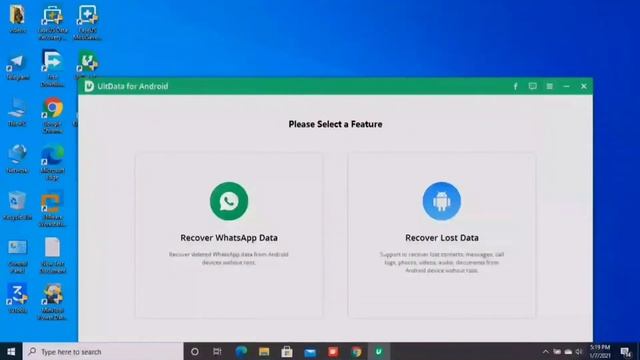
Task: Open the network icon in system tray
Action: click(557, 351)
